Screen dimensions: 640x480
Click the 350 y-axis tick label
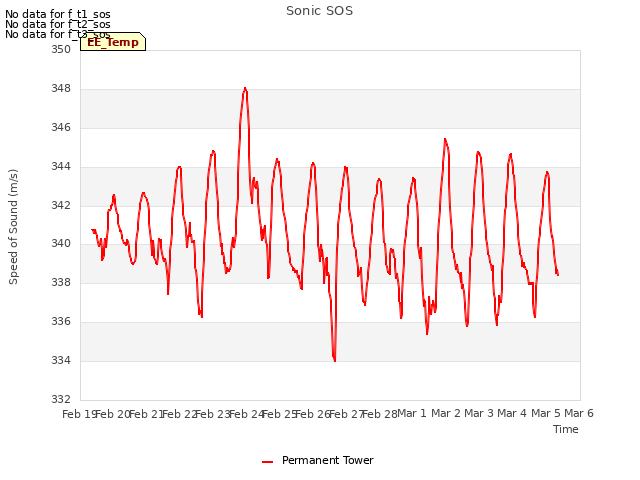pyautogui.click(x=61, y=50)
